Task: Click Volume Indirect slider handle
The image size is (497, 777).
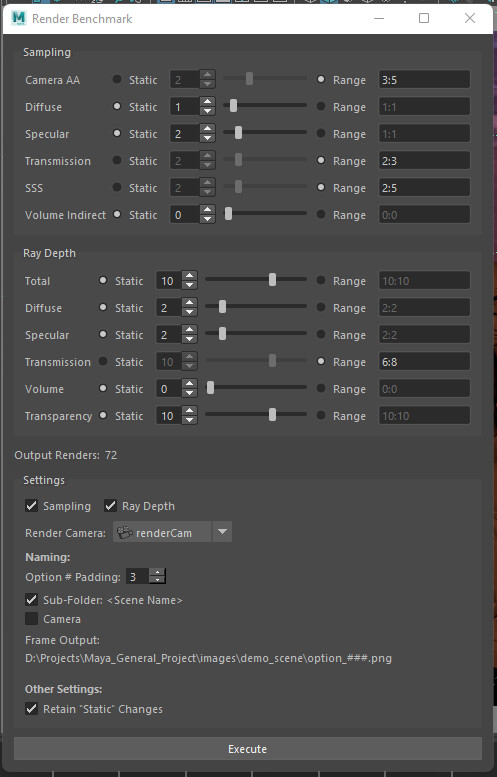Action: [228, 213]
